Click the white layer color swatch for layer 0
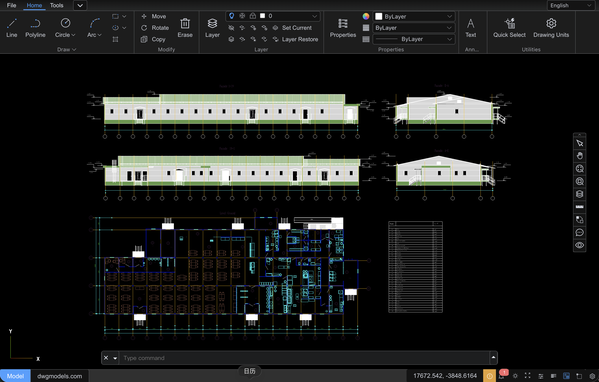Screen dimensions: 599x382 pos(262,16)
